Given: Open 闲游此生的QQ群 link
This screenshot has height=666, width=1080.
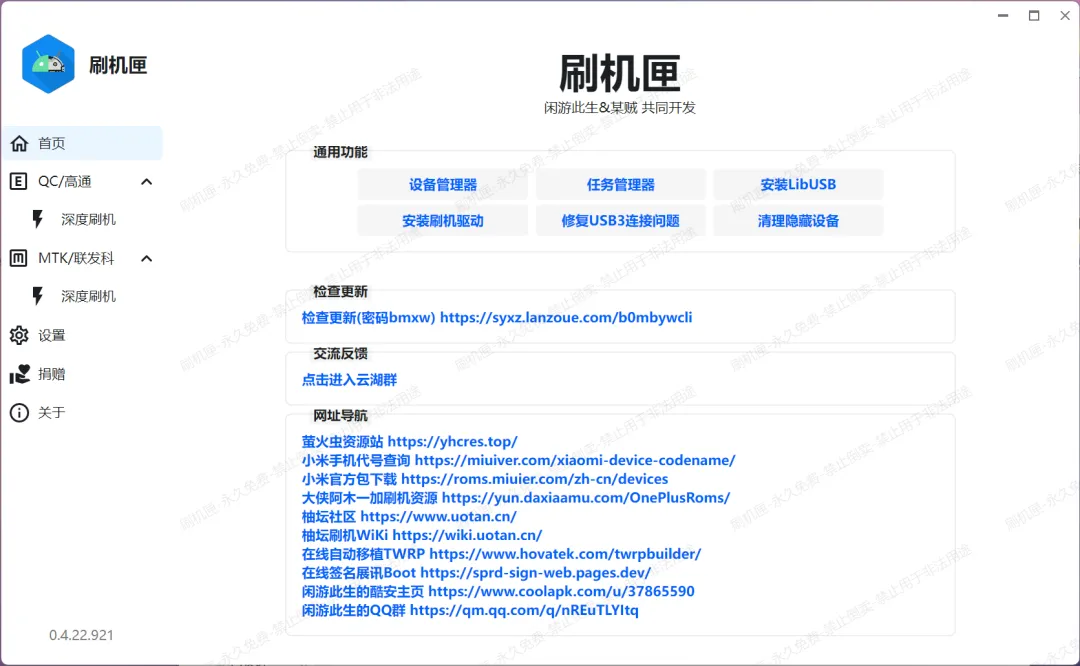Looking at the screenshot, I should [x=470, y=610].
